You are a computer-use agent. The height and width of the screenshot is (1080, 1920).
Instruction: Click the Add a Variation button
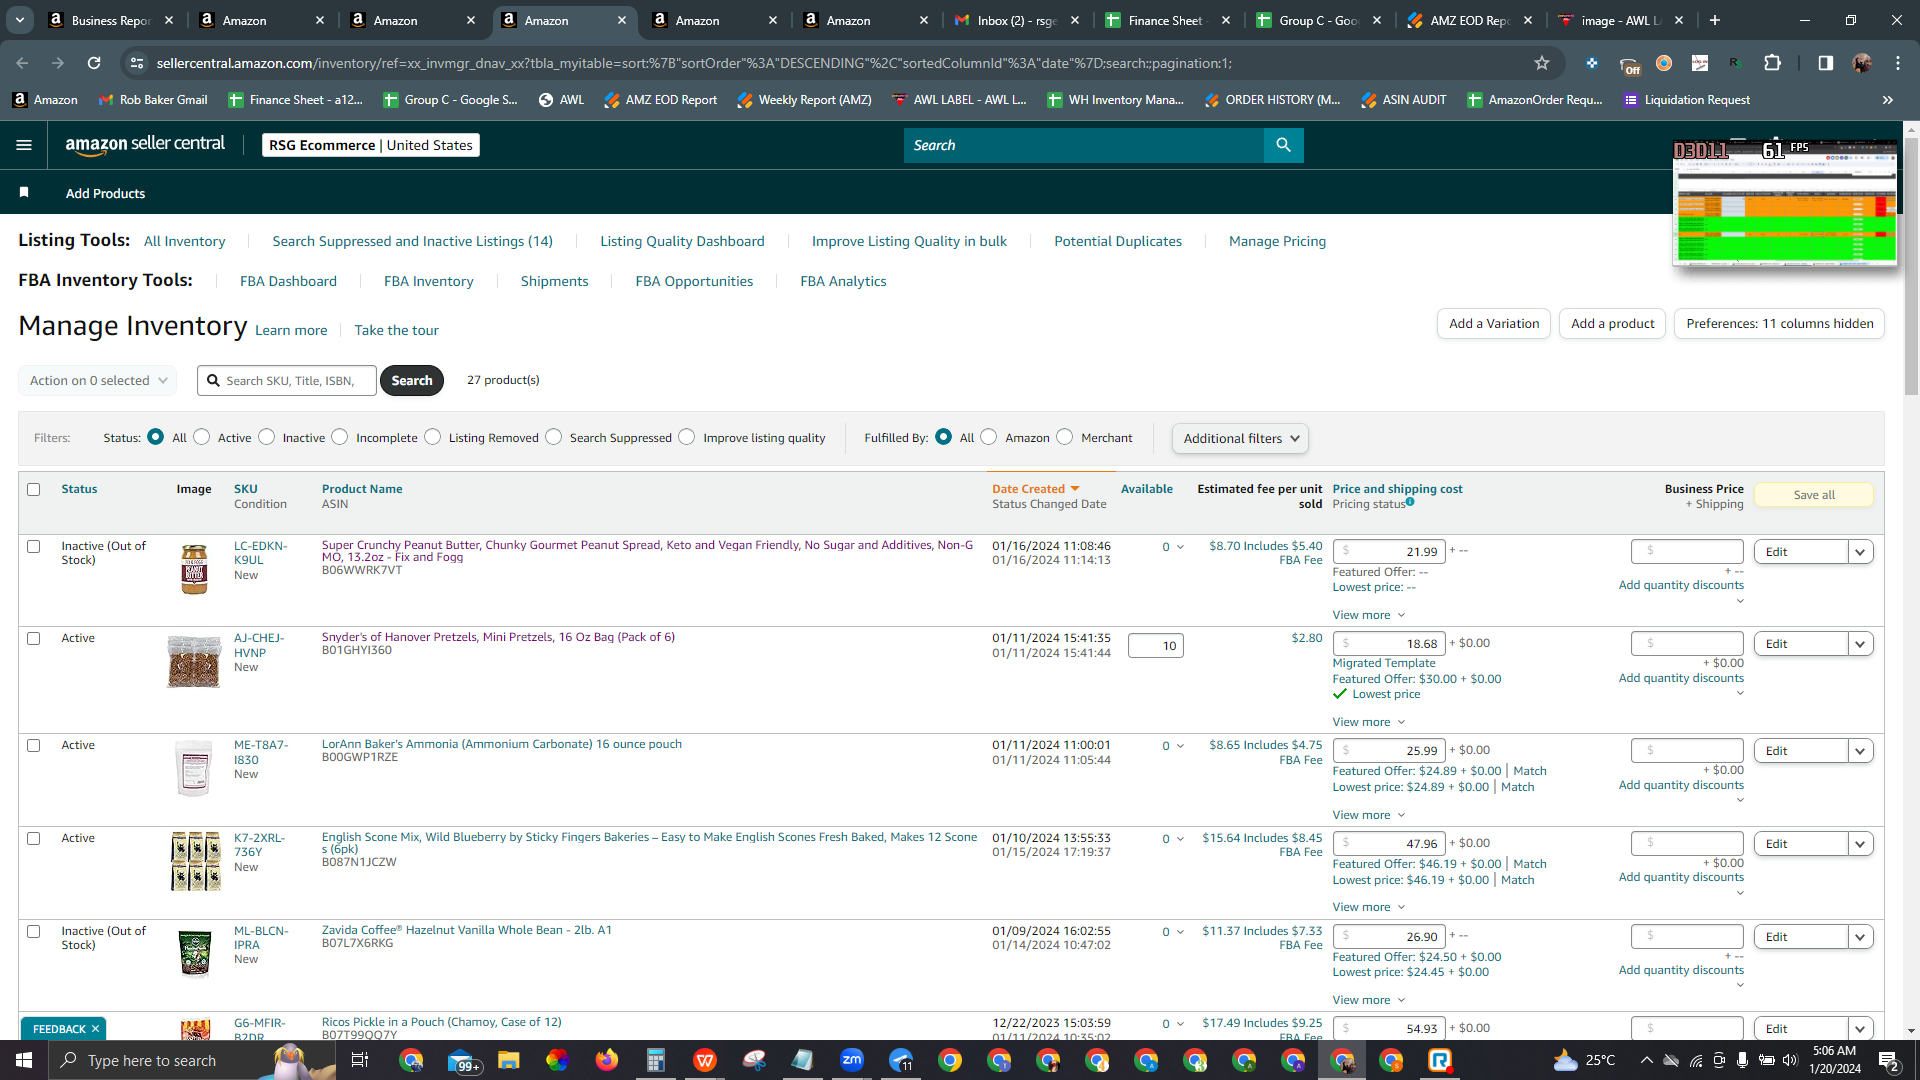1494,324
